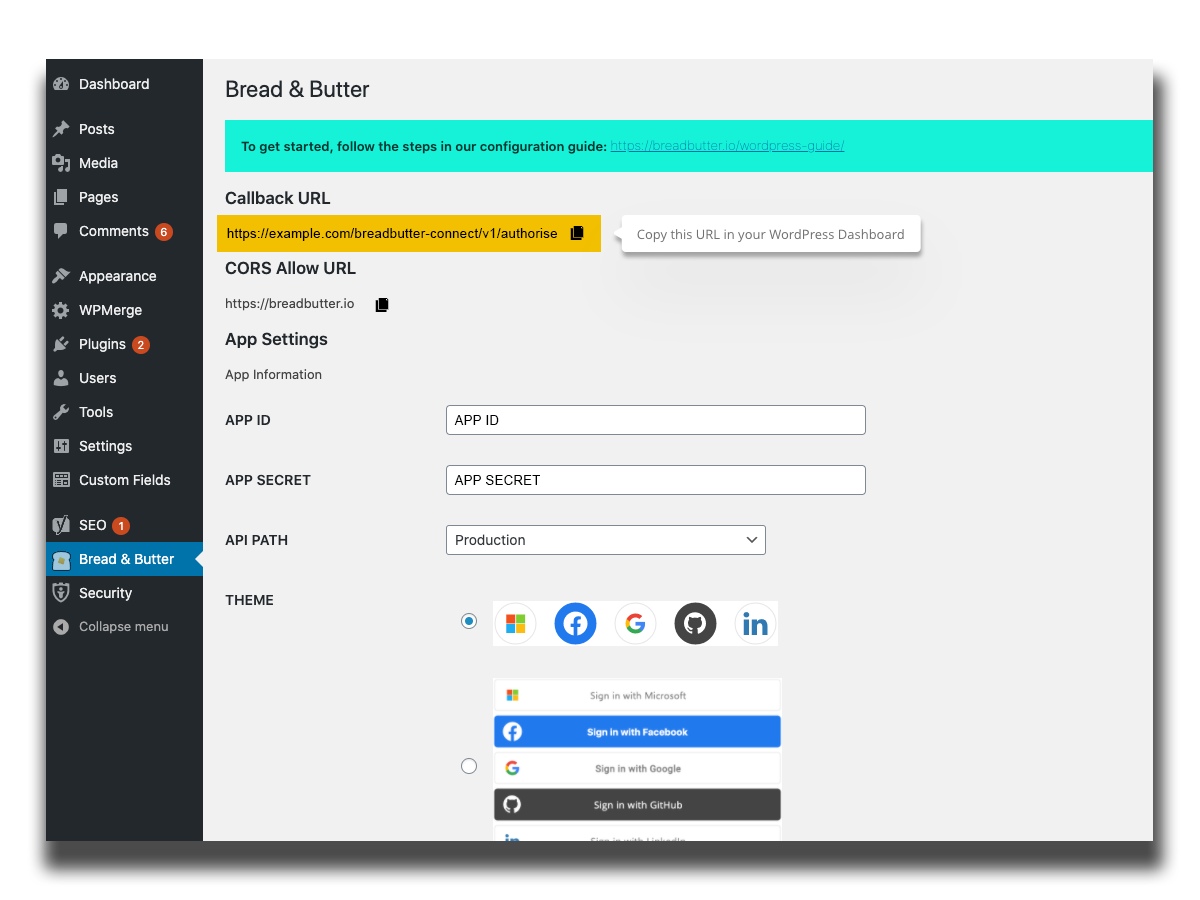Select the Microsoft tile icon in theme preview
This screenshot has height=900, width=1200.
coord(515,622)
